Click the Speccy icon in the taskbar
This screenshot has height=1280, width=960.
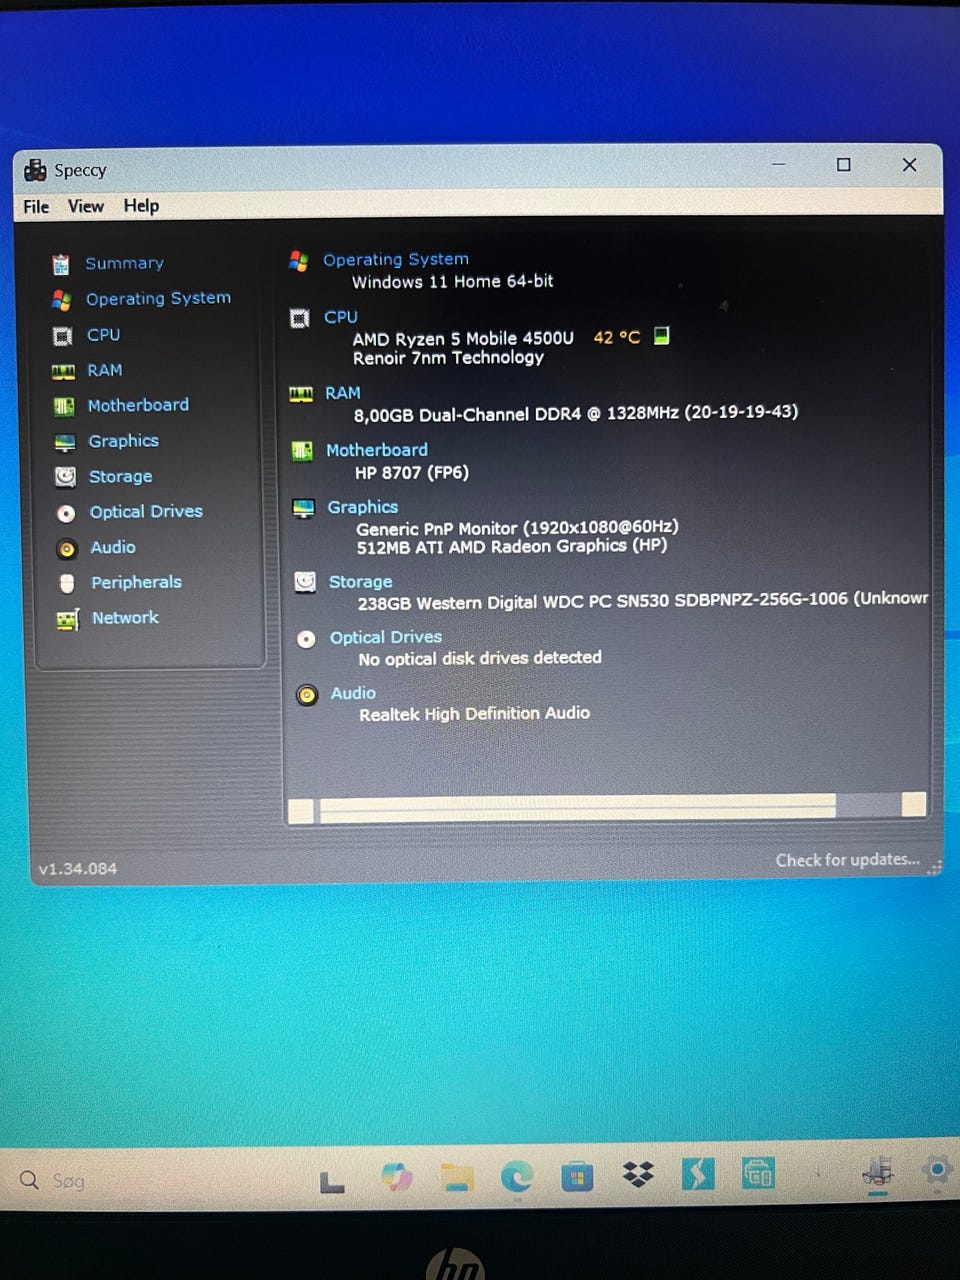click(878, 1171)
